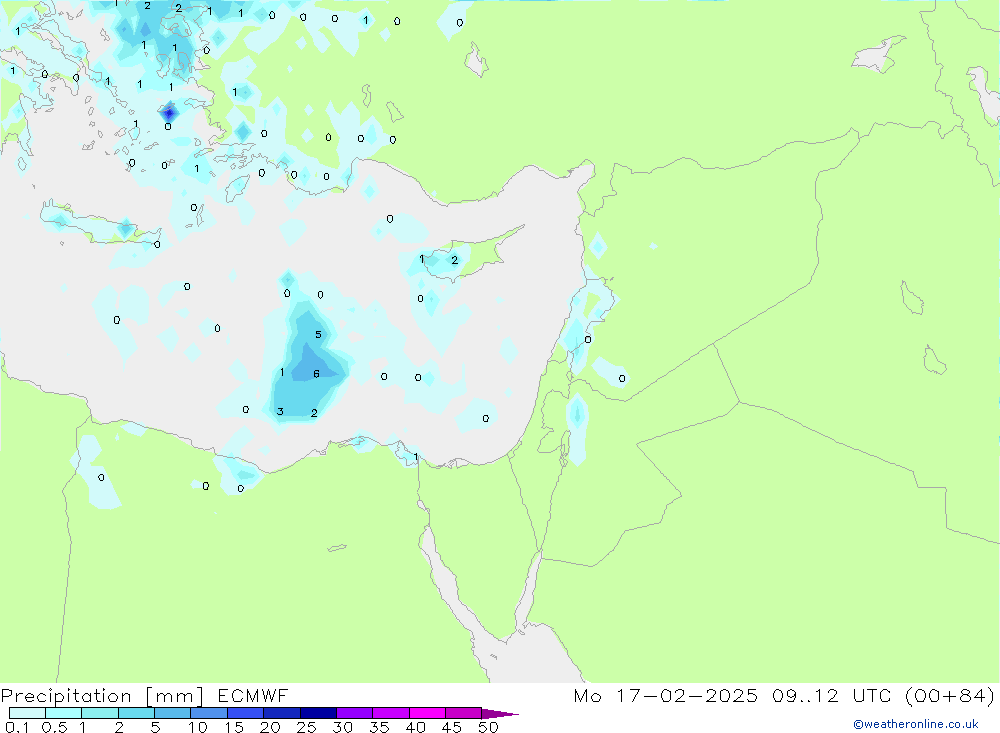Click the "25" legend scale label
Screen dimensions: 1000x733
tap(307, 727)
